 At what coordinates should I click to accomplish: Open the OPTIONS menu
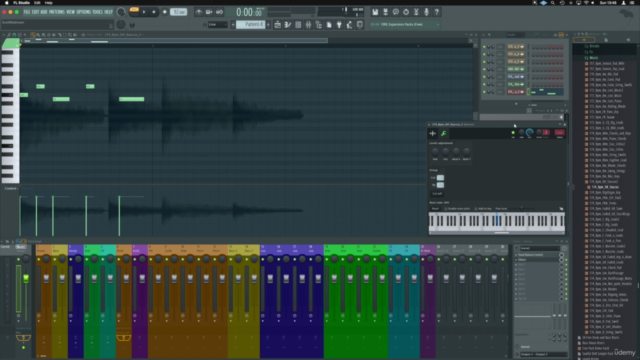coord(84,12)
